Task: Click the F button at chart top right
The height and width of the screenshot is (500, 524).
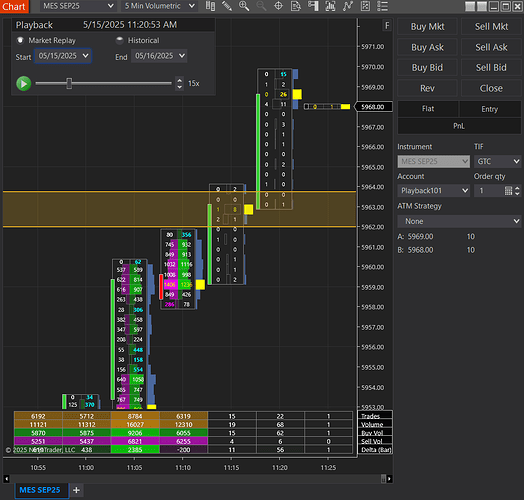Action: [x=387, y=25]
